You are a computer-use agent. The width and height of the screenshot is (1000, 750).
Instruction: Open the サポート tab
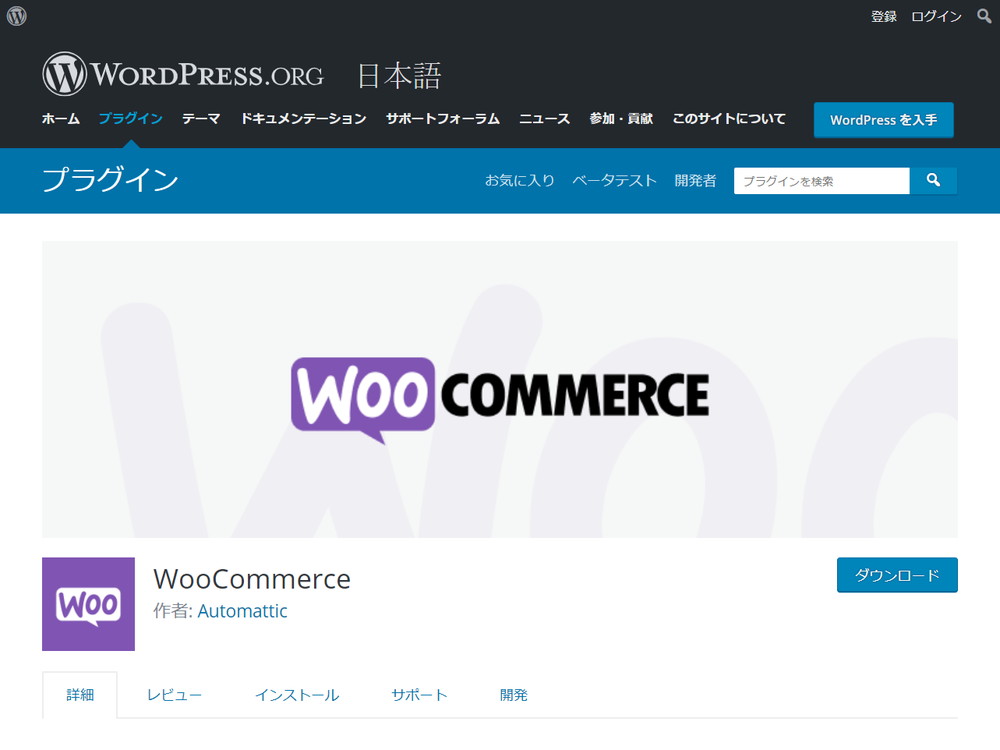click(419, 695)
